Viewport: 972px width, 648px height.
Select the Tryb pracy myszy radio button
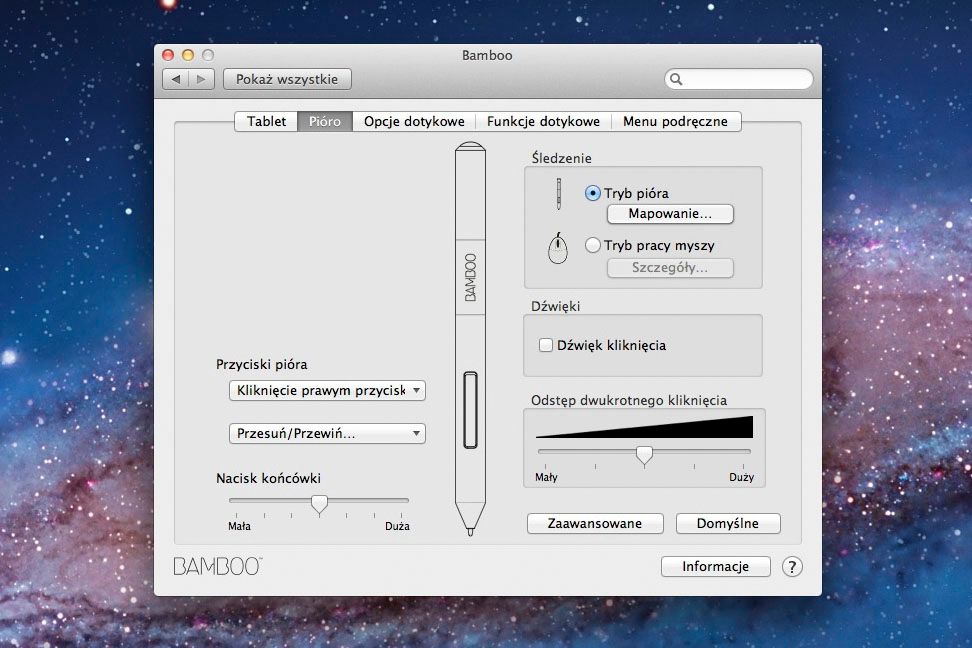point(593,246)
